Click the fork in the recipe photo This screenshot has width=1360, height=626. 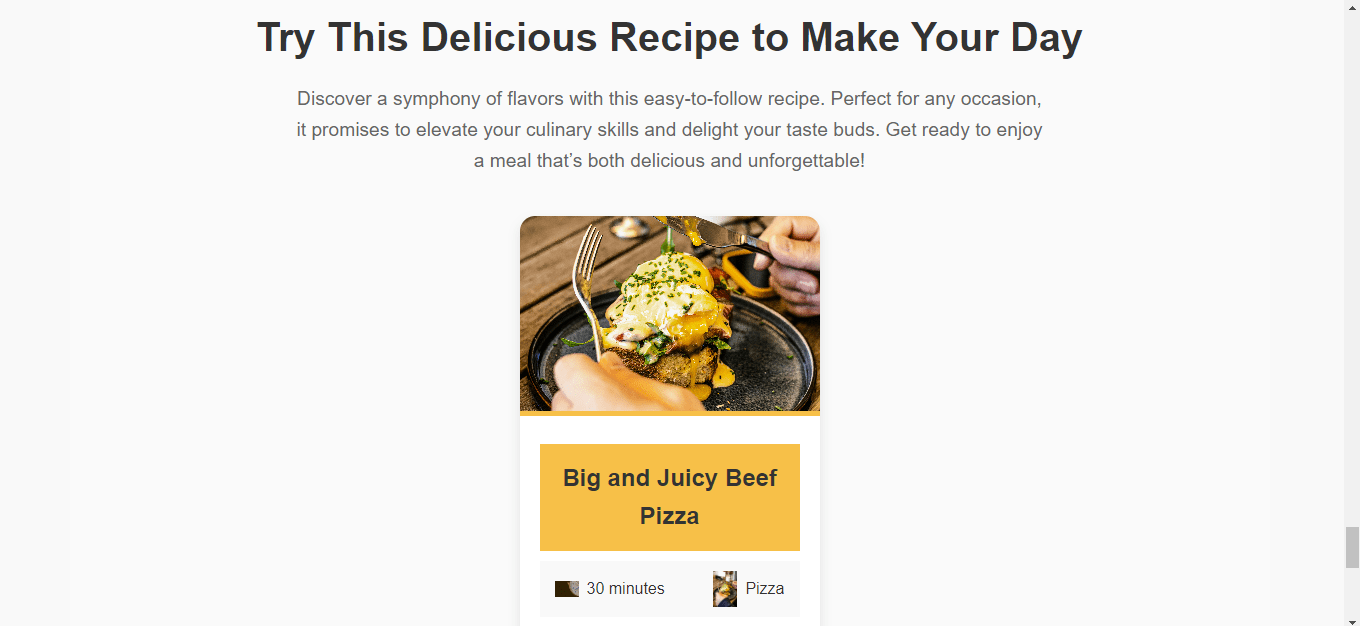(590, 290)
